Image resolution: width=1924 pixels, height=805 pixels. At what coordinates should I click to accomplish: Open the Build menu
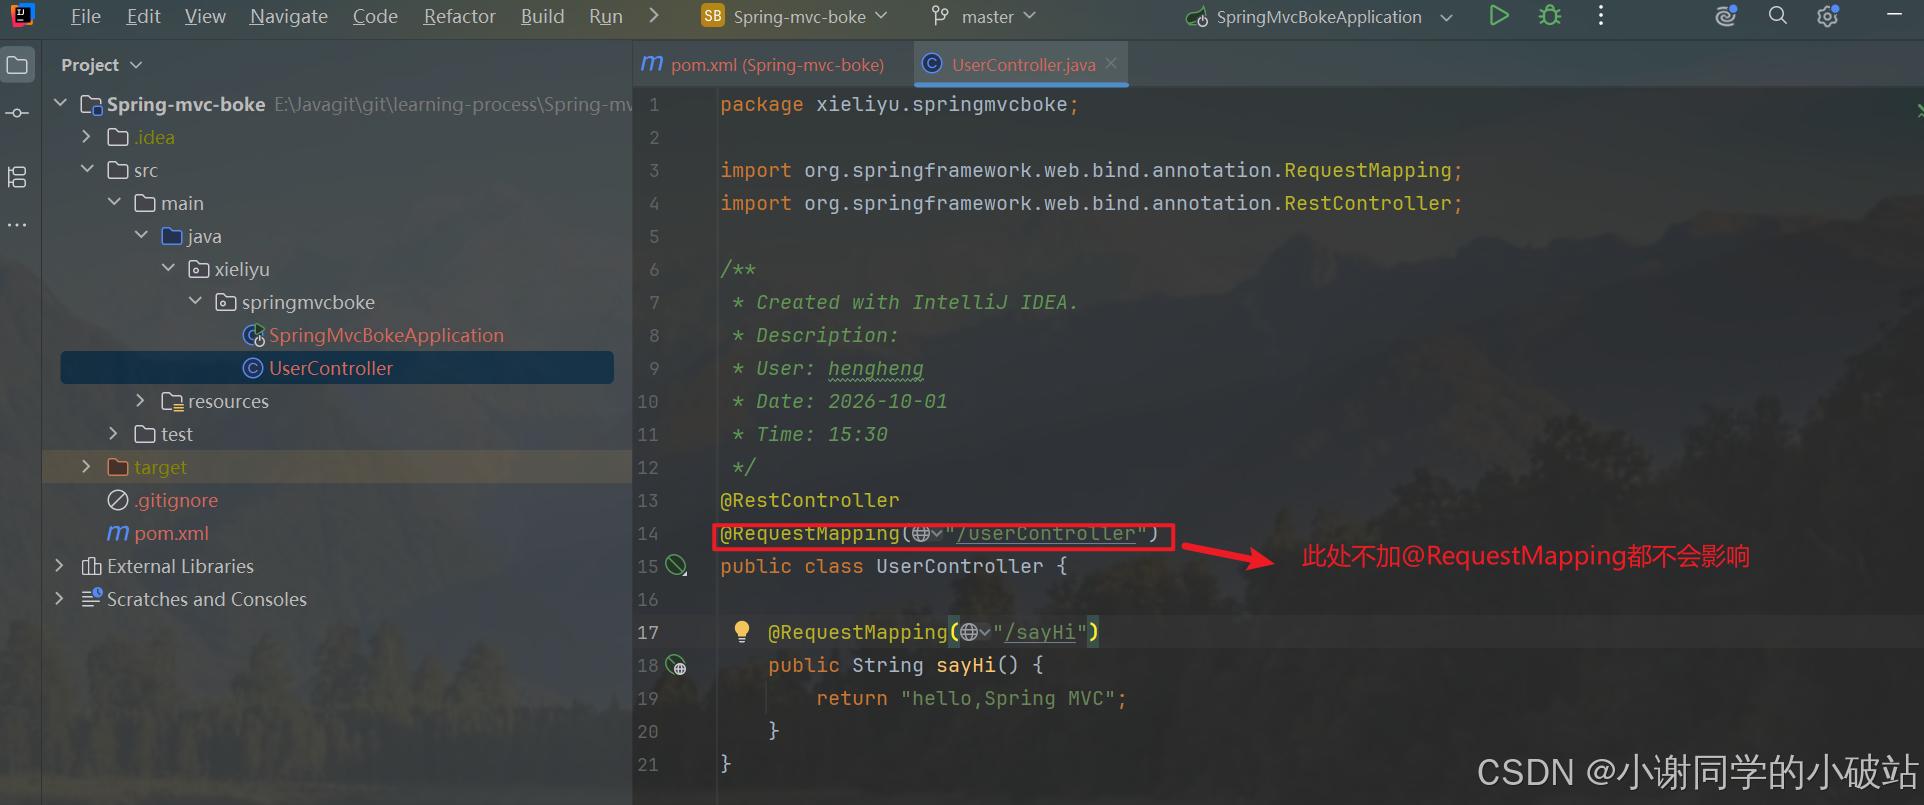tap(543, 16)
